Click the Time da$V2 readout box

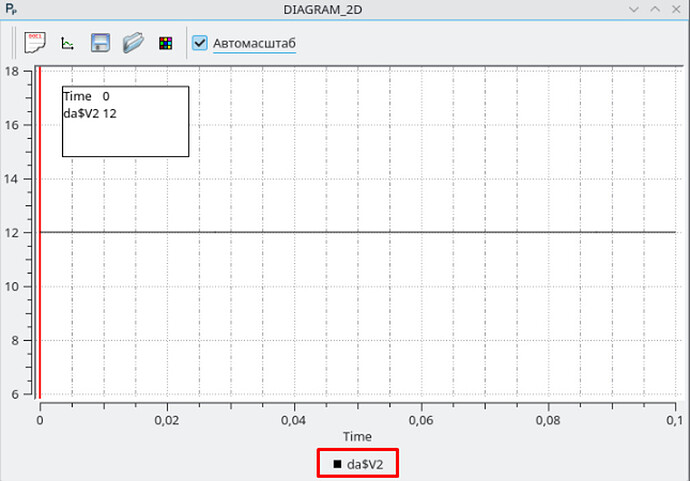(x=125, y=121)
